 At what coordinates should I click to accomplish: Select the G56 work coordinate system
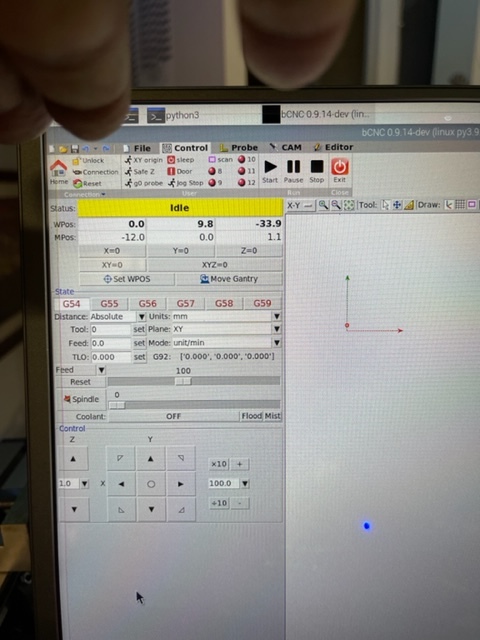tap(148, 304)
